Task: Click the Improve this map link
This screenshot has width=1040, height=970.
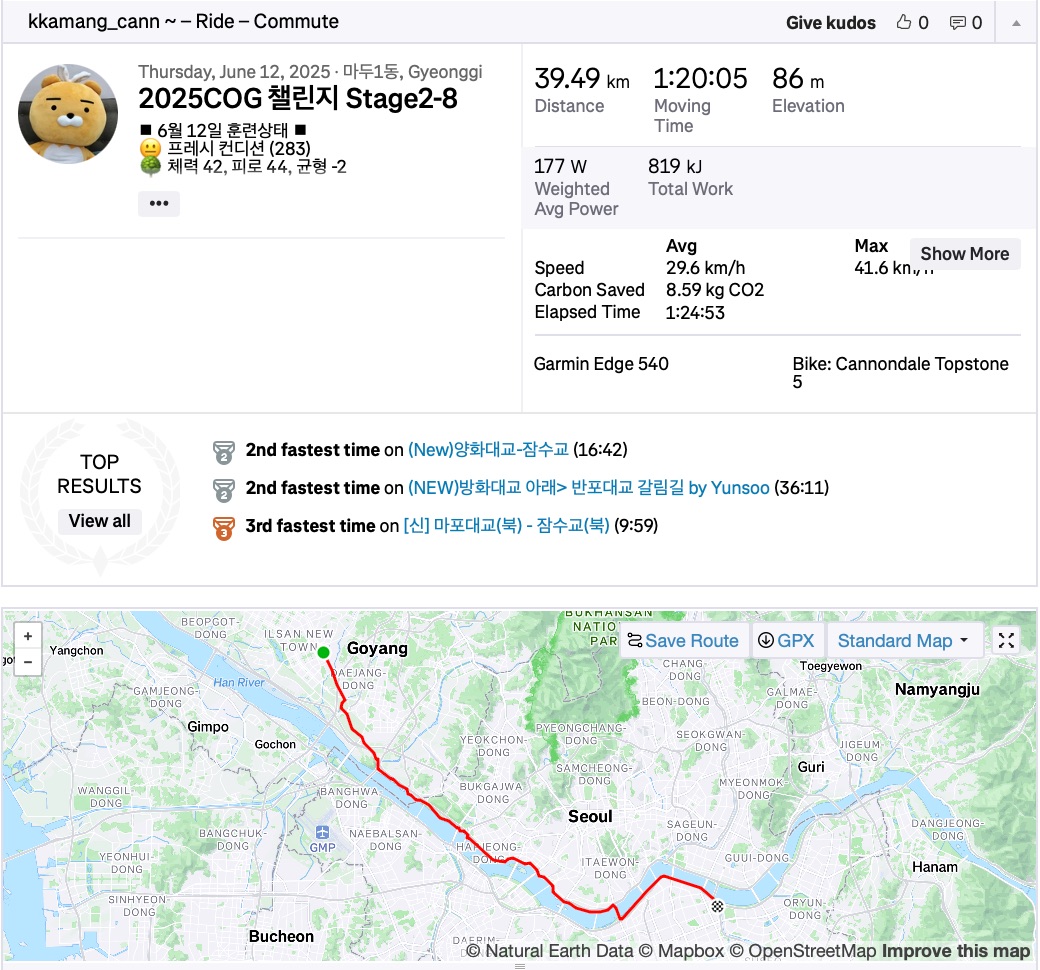Action: pos(956,951)
